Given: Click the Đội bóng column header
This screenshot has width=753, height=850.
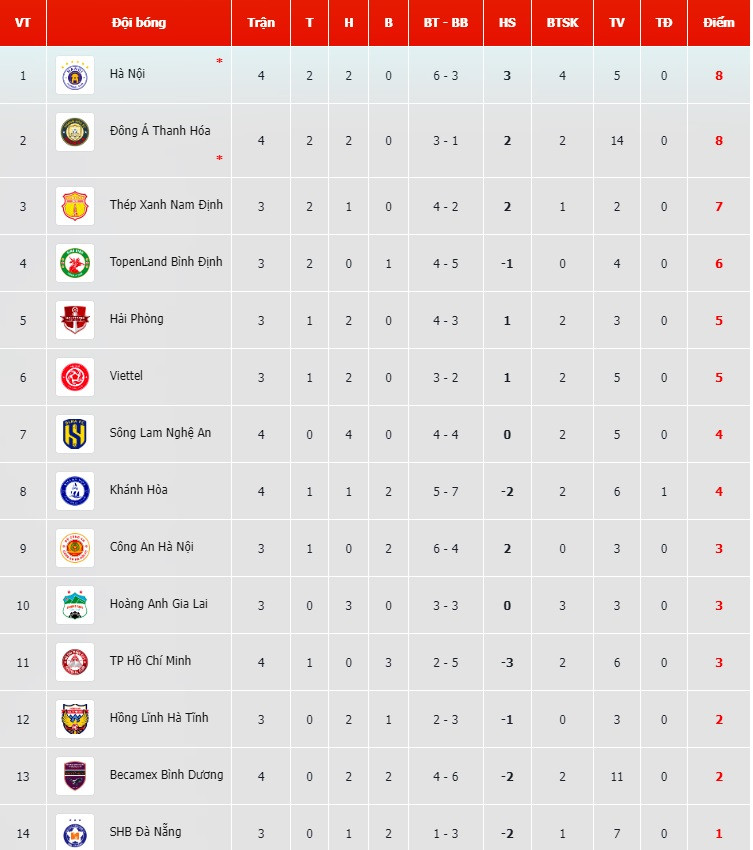Looking at the screenshot, I should (x=139, y=22).
